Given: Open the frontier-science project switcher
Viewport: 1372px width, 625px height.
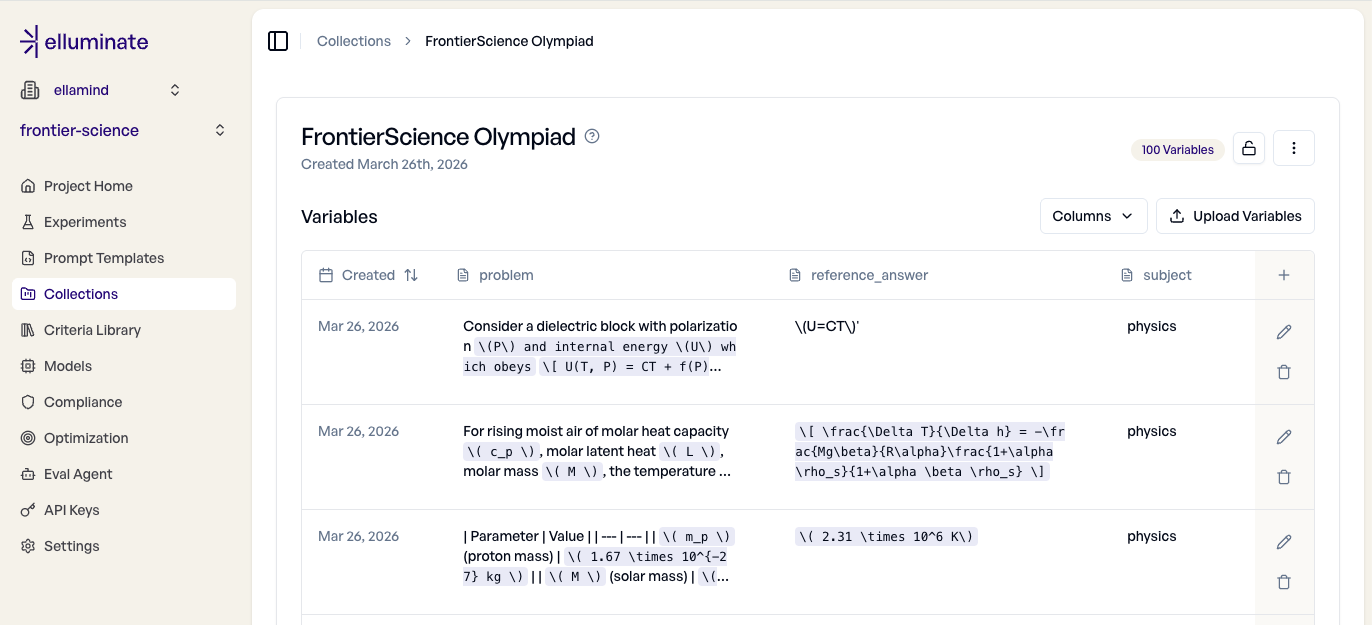Looking at the screenshot, I should point(219,129).
